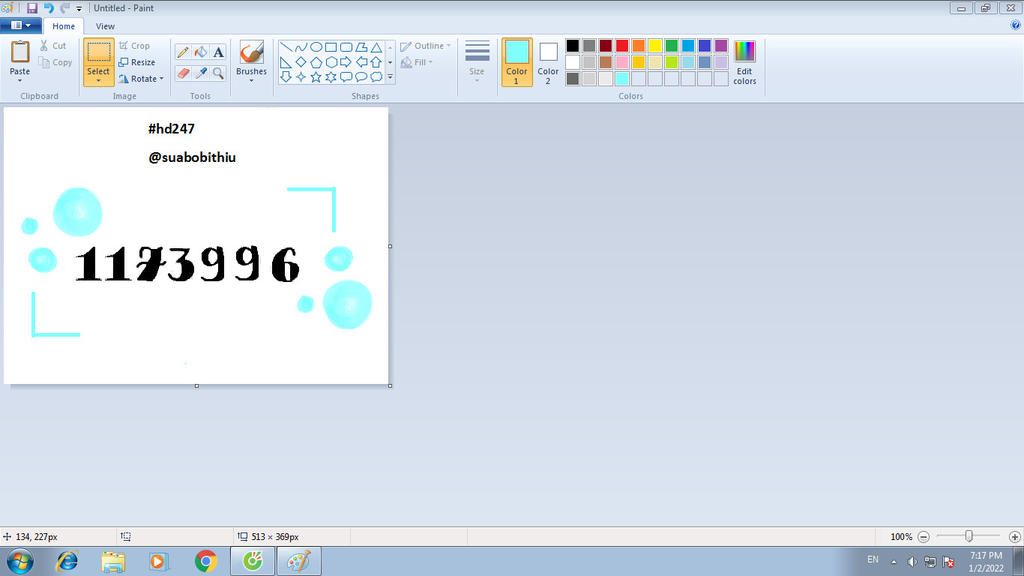This screenshot has height=576, width=1024.
Task: Click the Save icon in title bar
Action: 32,8
